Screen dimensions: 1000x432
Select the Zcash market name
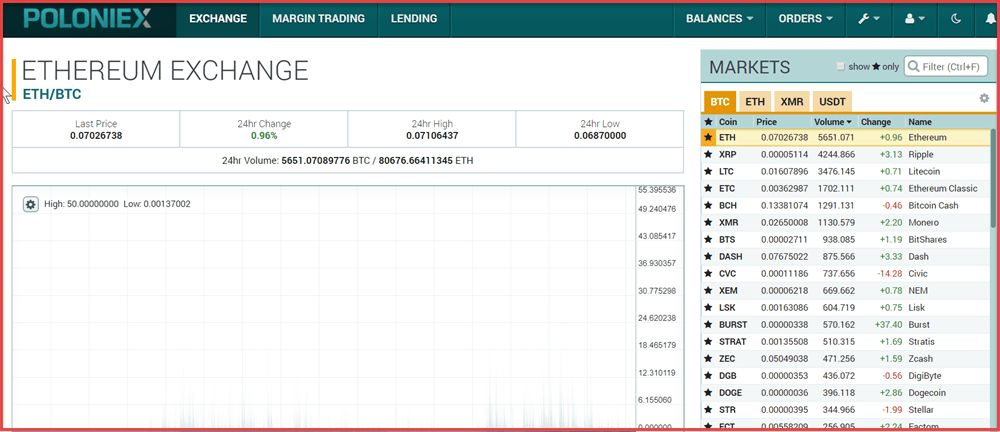(x=921, y=359)
